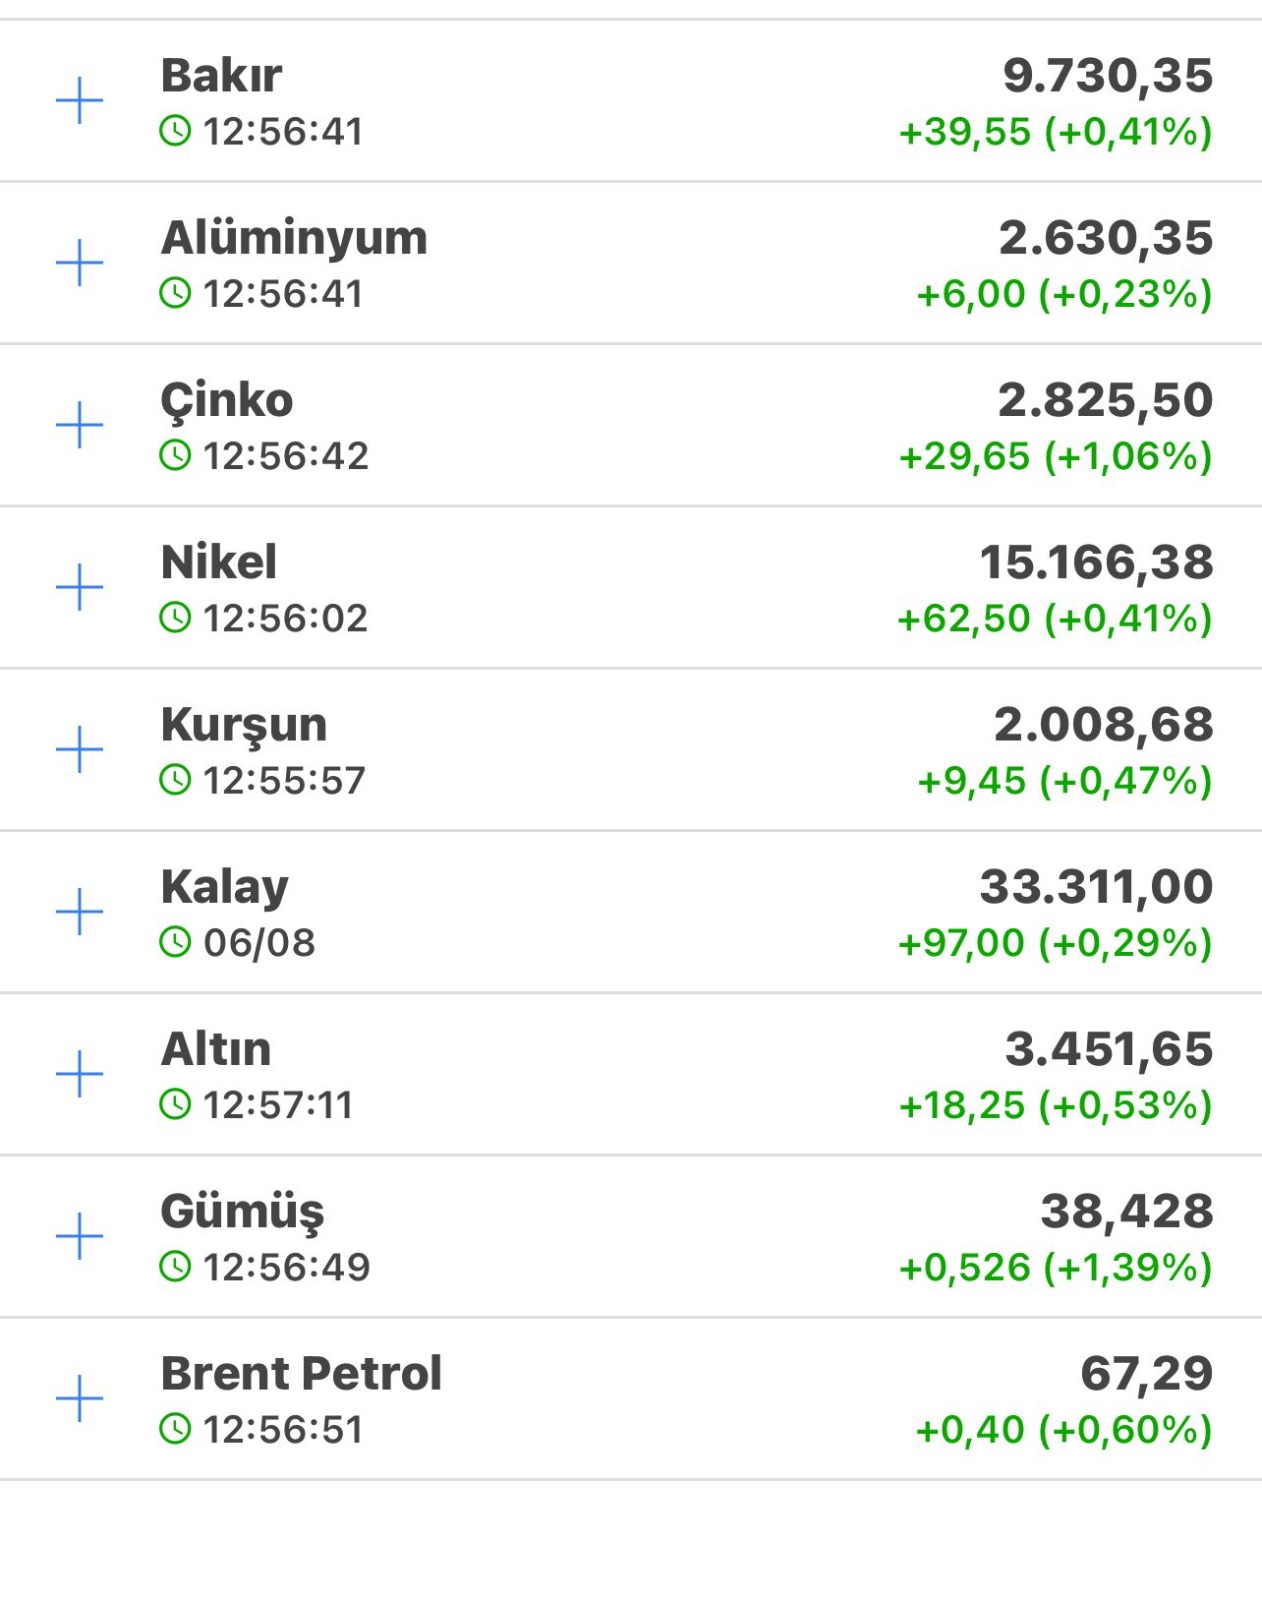This screenshot has width=1262, height=1600.
Task: Click the plus icon next to Nikel
Action: (79, 587)
